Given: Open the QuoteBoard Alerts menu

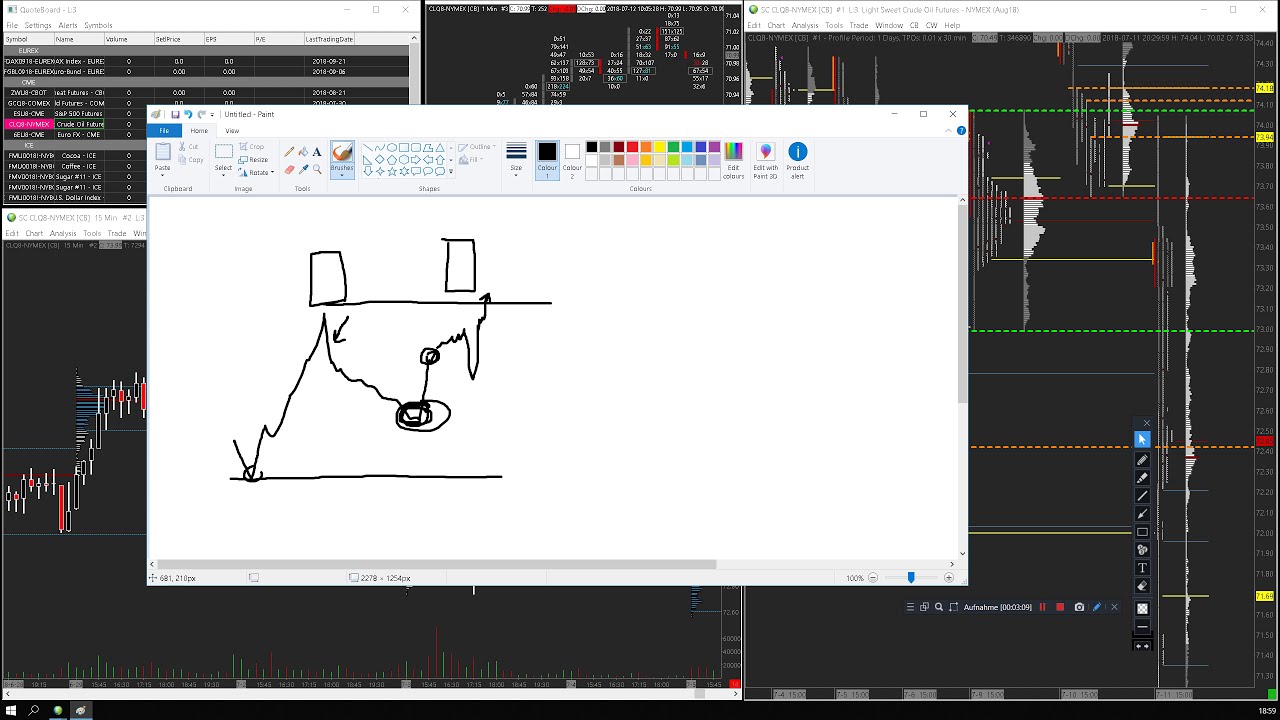Looking at the screenshot, I should tap(68, 25).
